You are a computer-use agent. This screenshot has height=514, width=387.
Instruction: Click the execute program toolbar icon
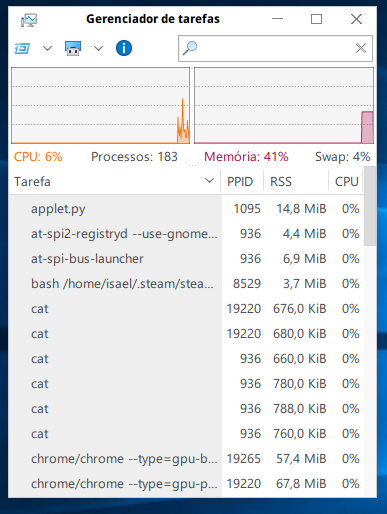(22, 49)
